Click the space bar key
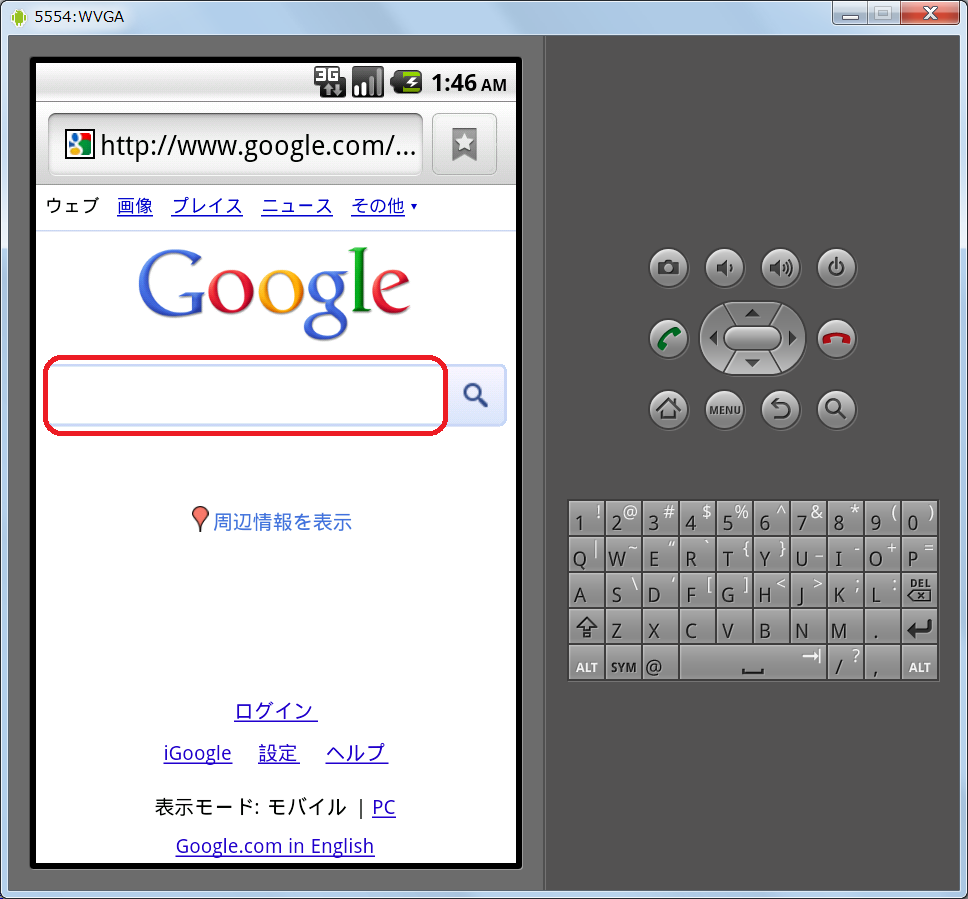968x899 pixels. [x=753, y=663]
